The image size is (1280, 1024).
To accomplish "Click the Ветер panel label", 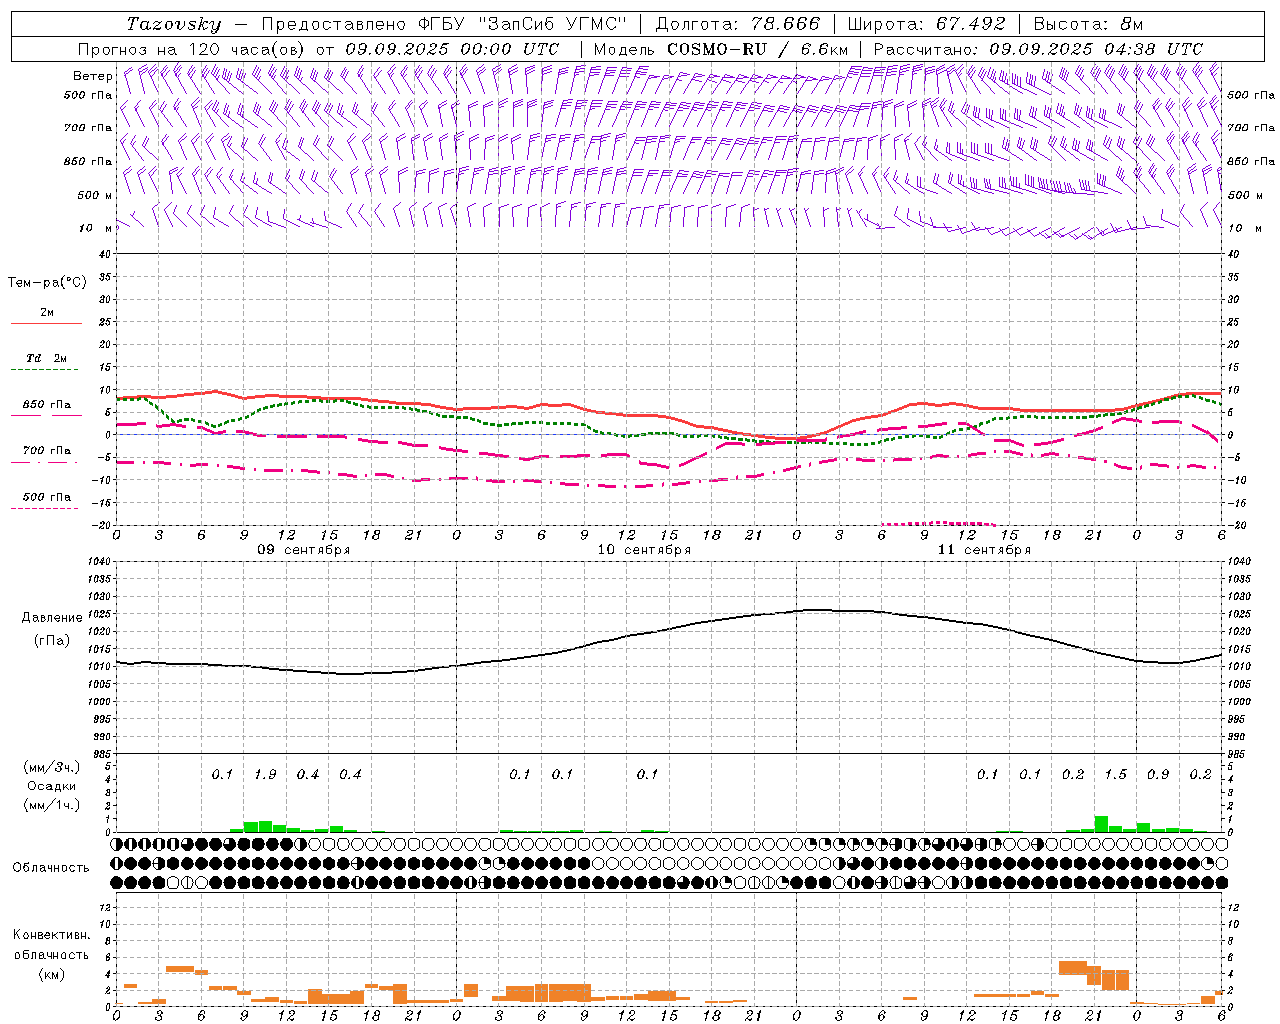I will click(x=93, y=76).
